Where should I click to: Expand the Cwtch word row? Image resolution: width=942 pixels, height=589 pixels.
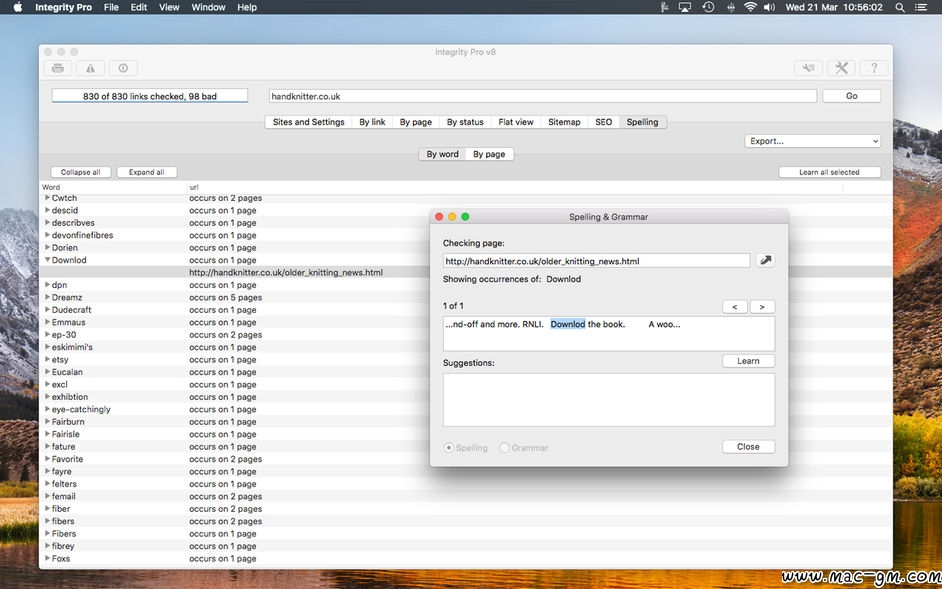pos(47,198)
